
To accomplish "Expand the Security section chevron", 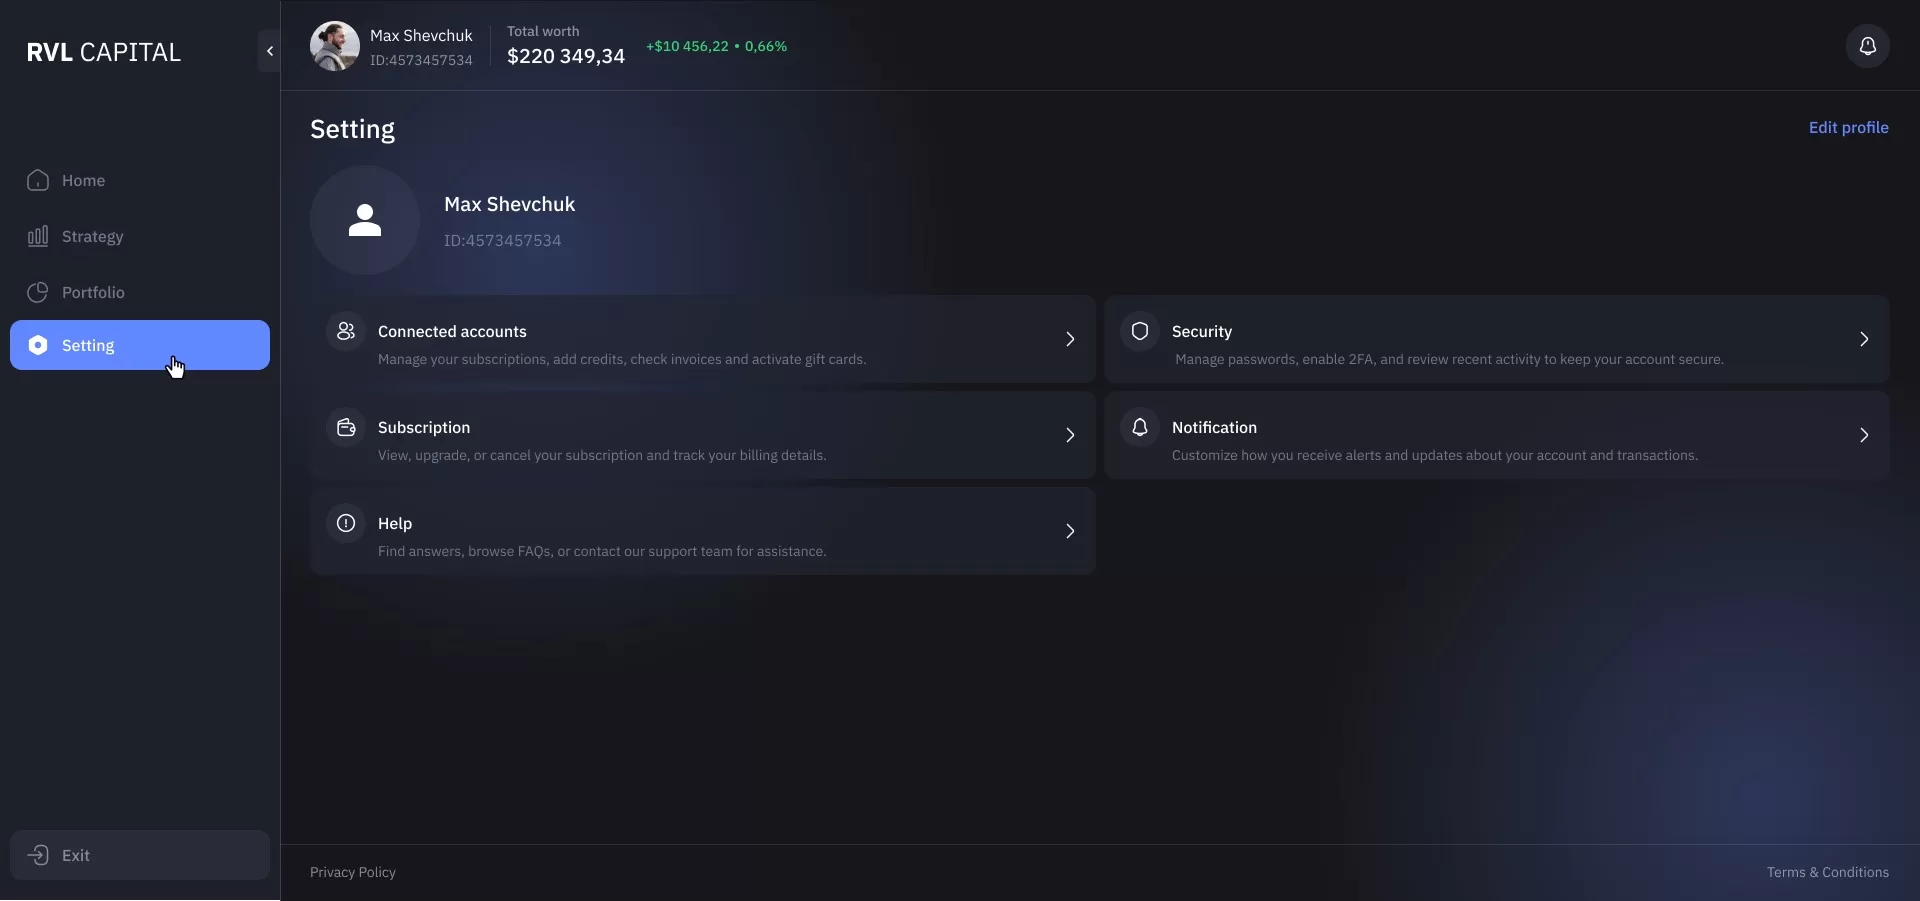I will [1864, 339].
